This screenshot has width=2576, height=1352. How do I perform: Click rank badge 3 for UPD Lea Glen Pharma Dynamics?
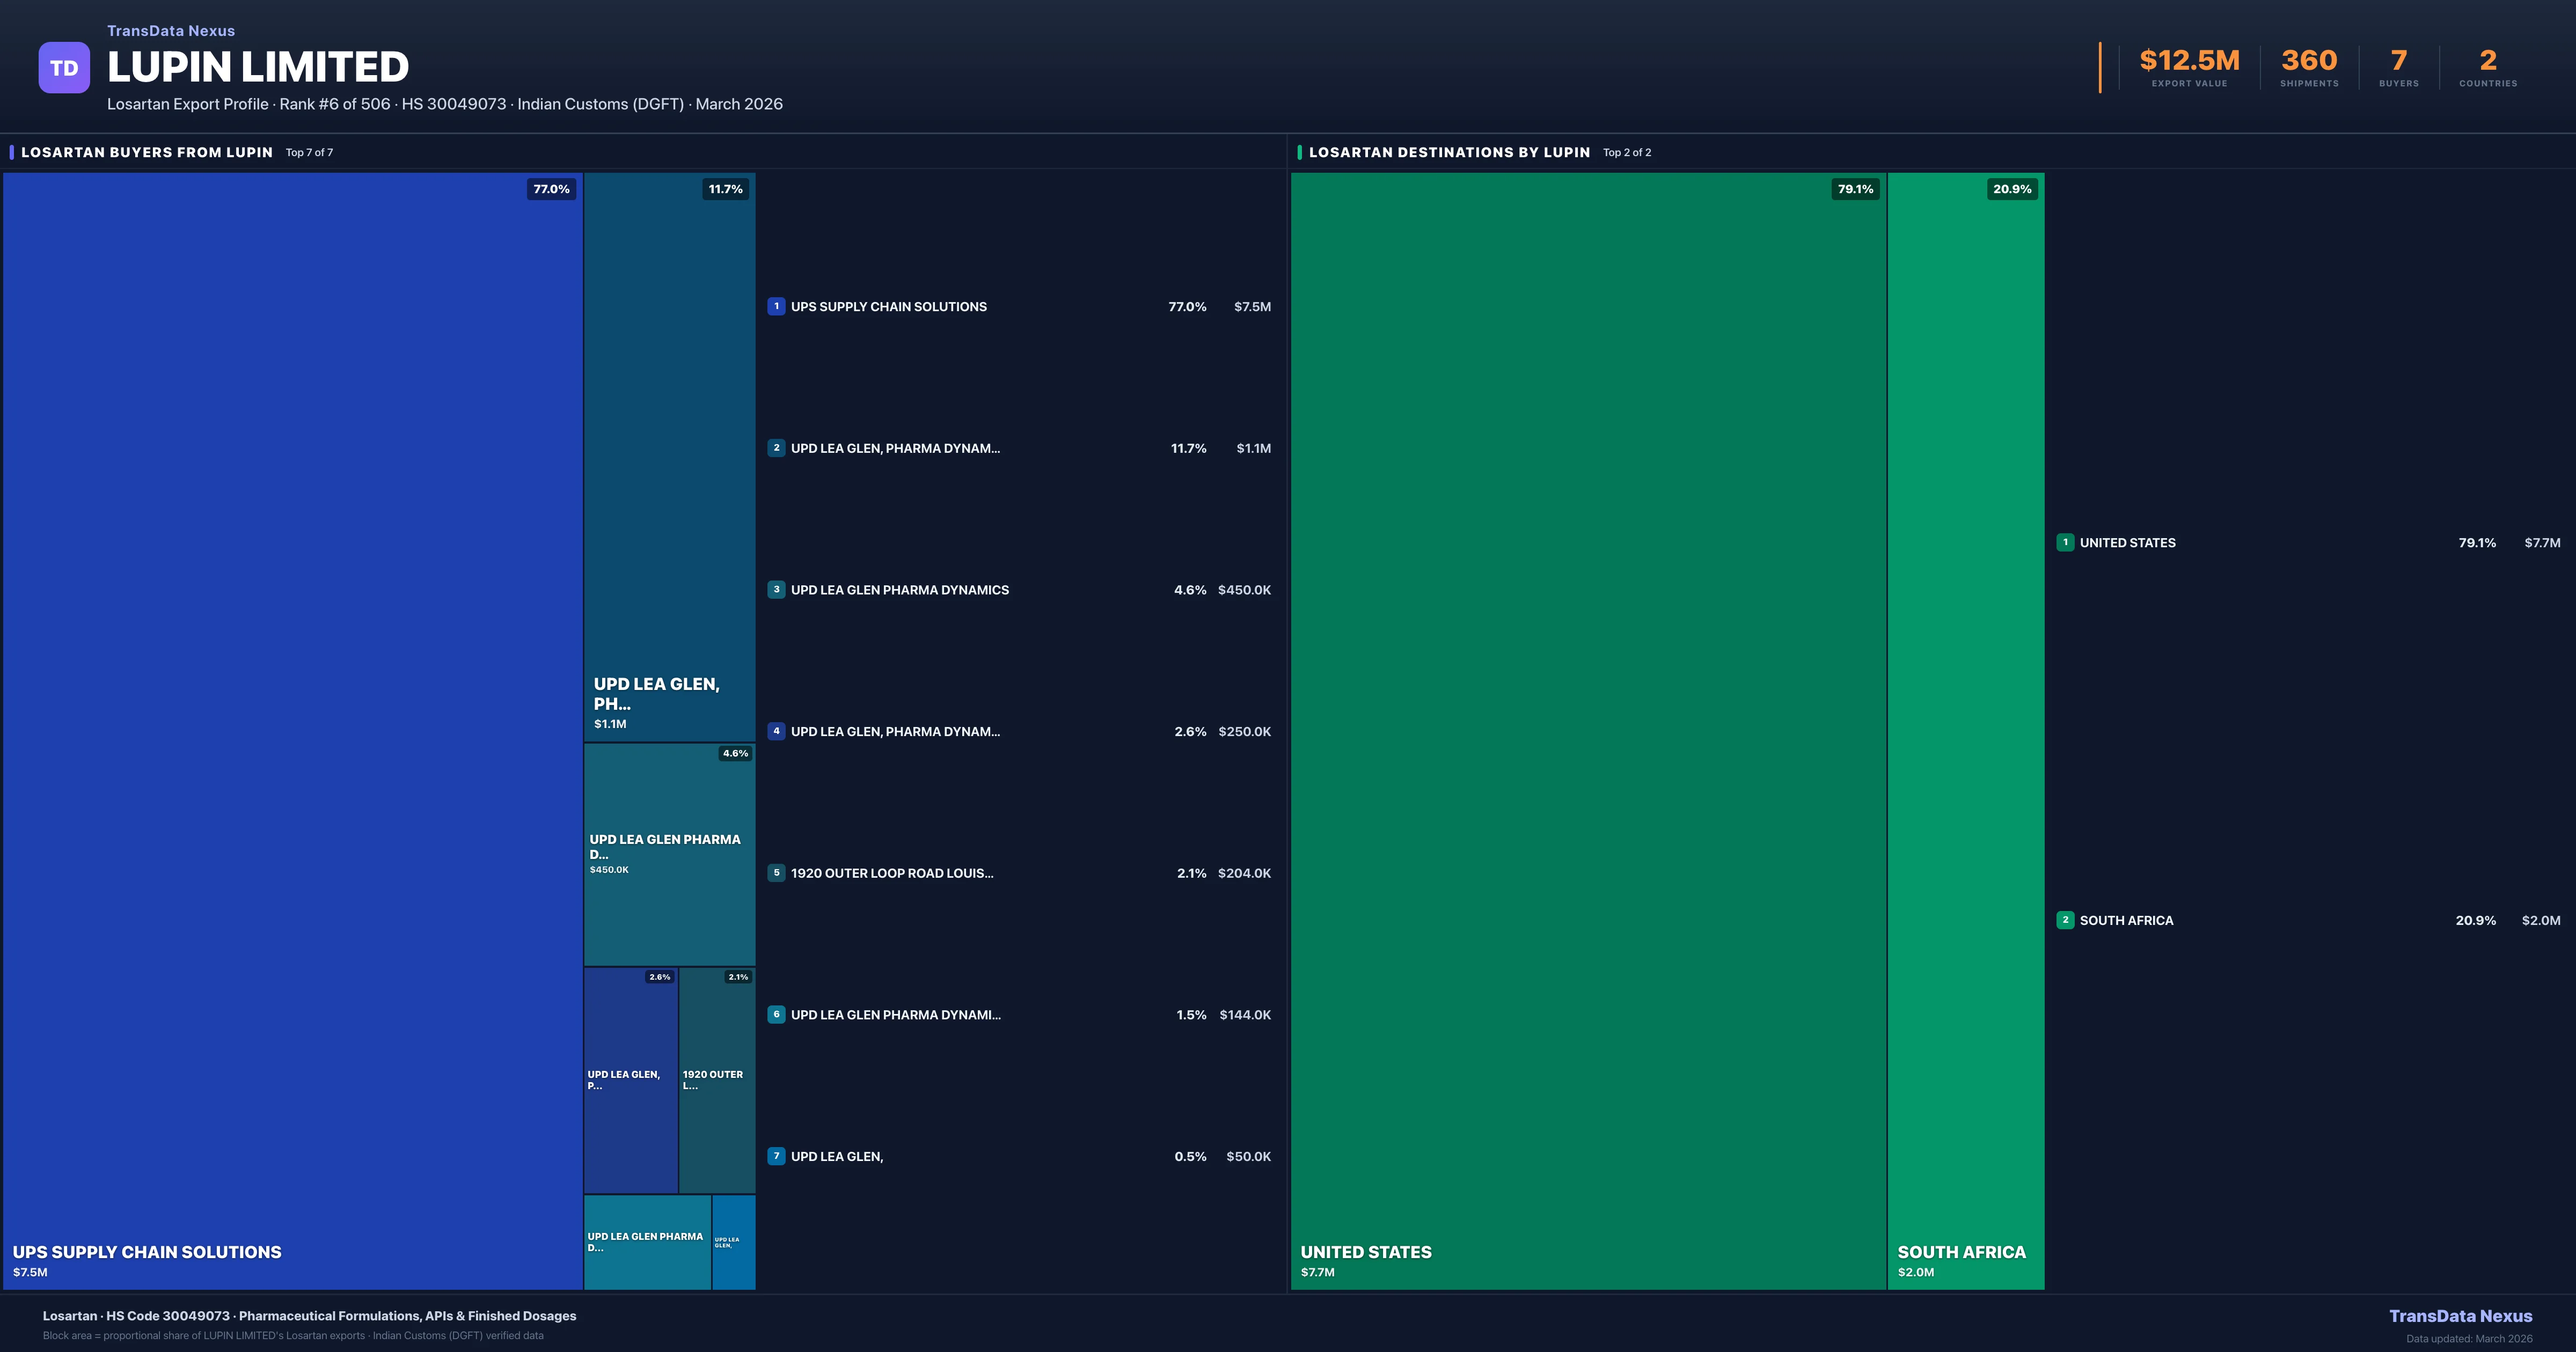tap(776, 590)
